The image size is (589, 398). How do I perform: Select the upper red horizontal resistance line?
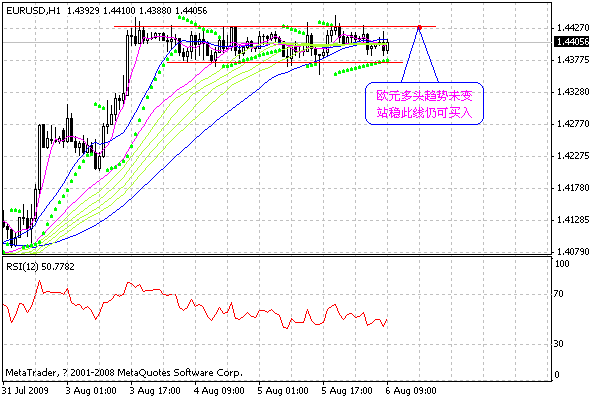click(x=275, y=27)
